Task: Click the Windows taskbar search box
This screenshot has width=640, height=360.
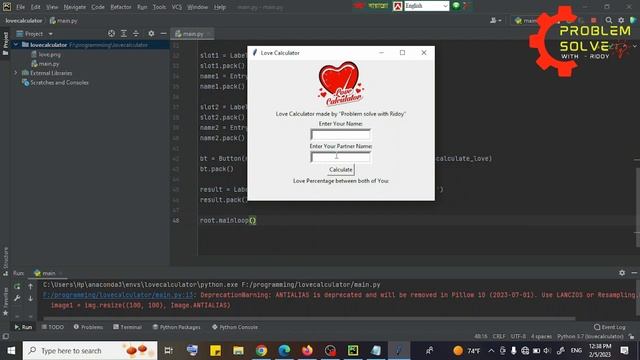Action: pos(90,351)
